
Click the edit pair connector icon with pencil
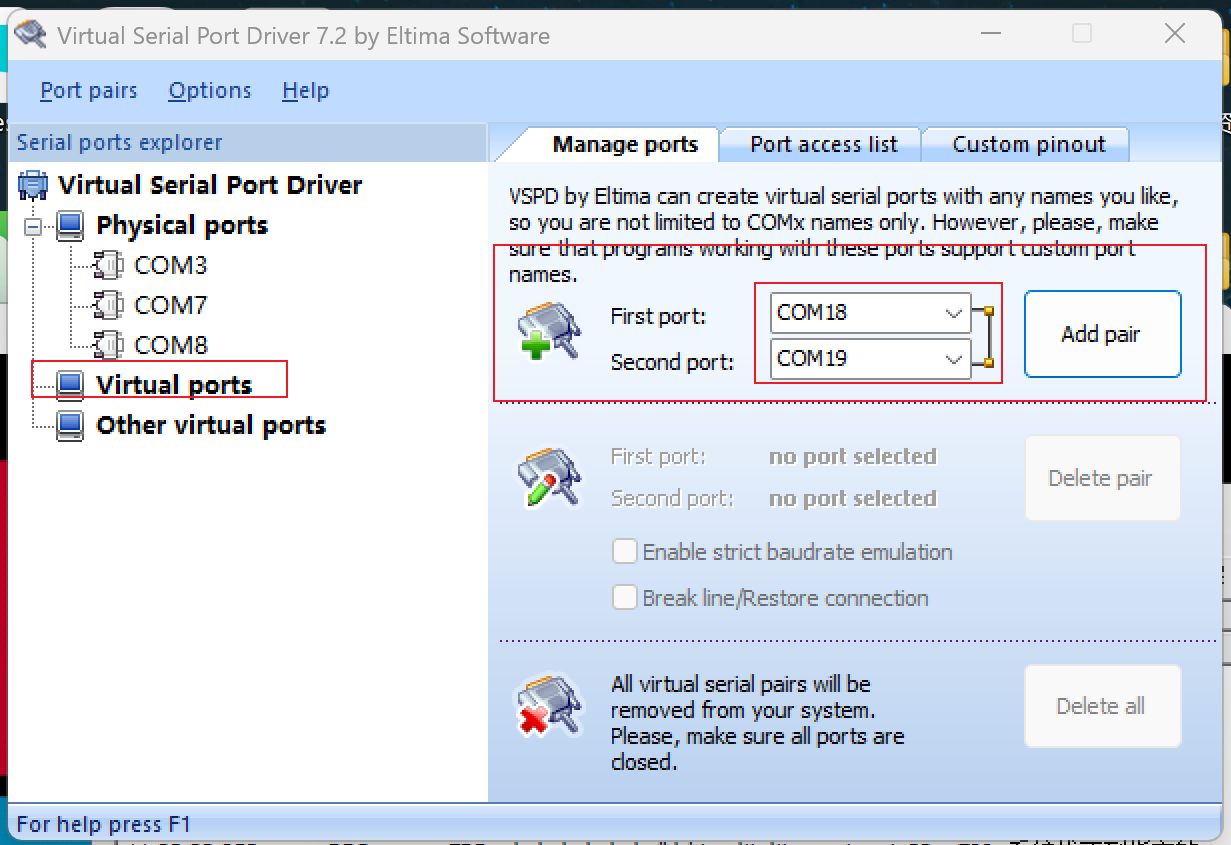pyautogui.click(x=548, y=477)
